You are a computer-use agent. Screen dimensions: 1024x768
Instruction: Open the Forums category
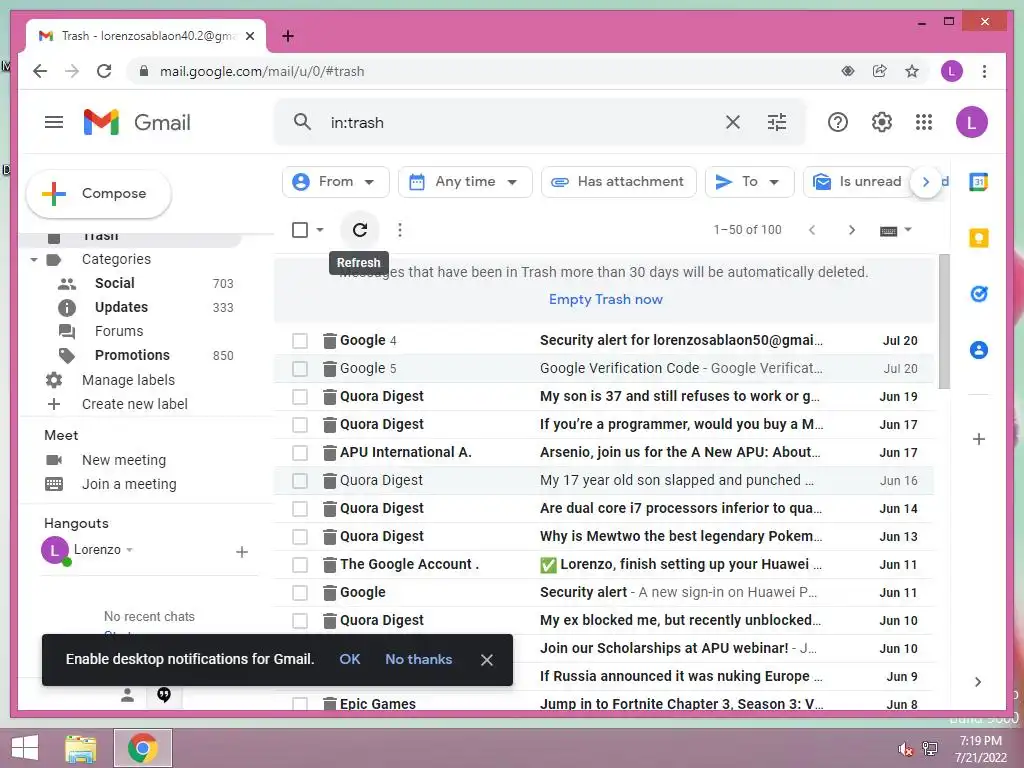[x=119, y=332]
